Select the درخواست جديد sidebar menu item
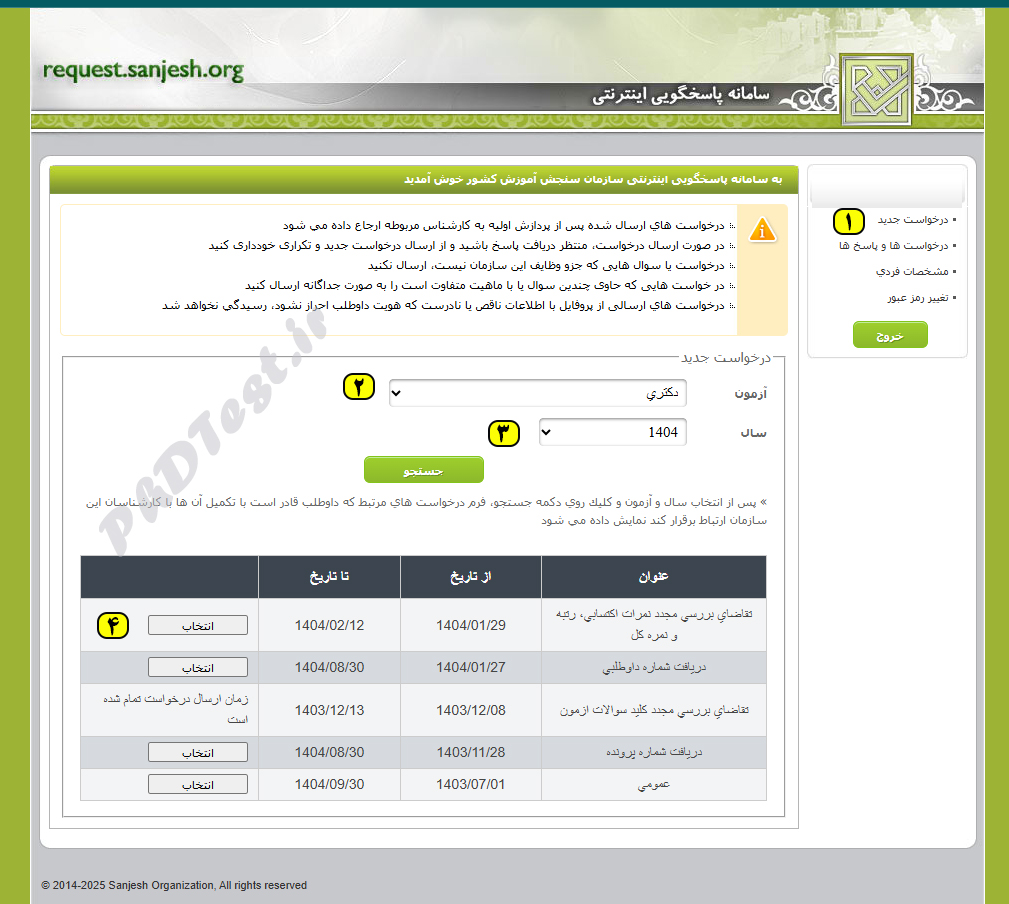Viewport: 1009px width, 904px height. (911, 221)
